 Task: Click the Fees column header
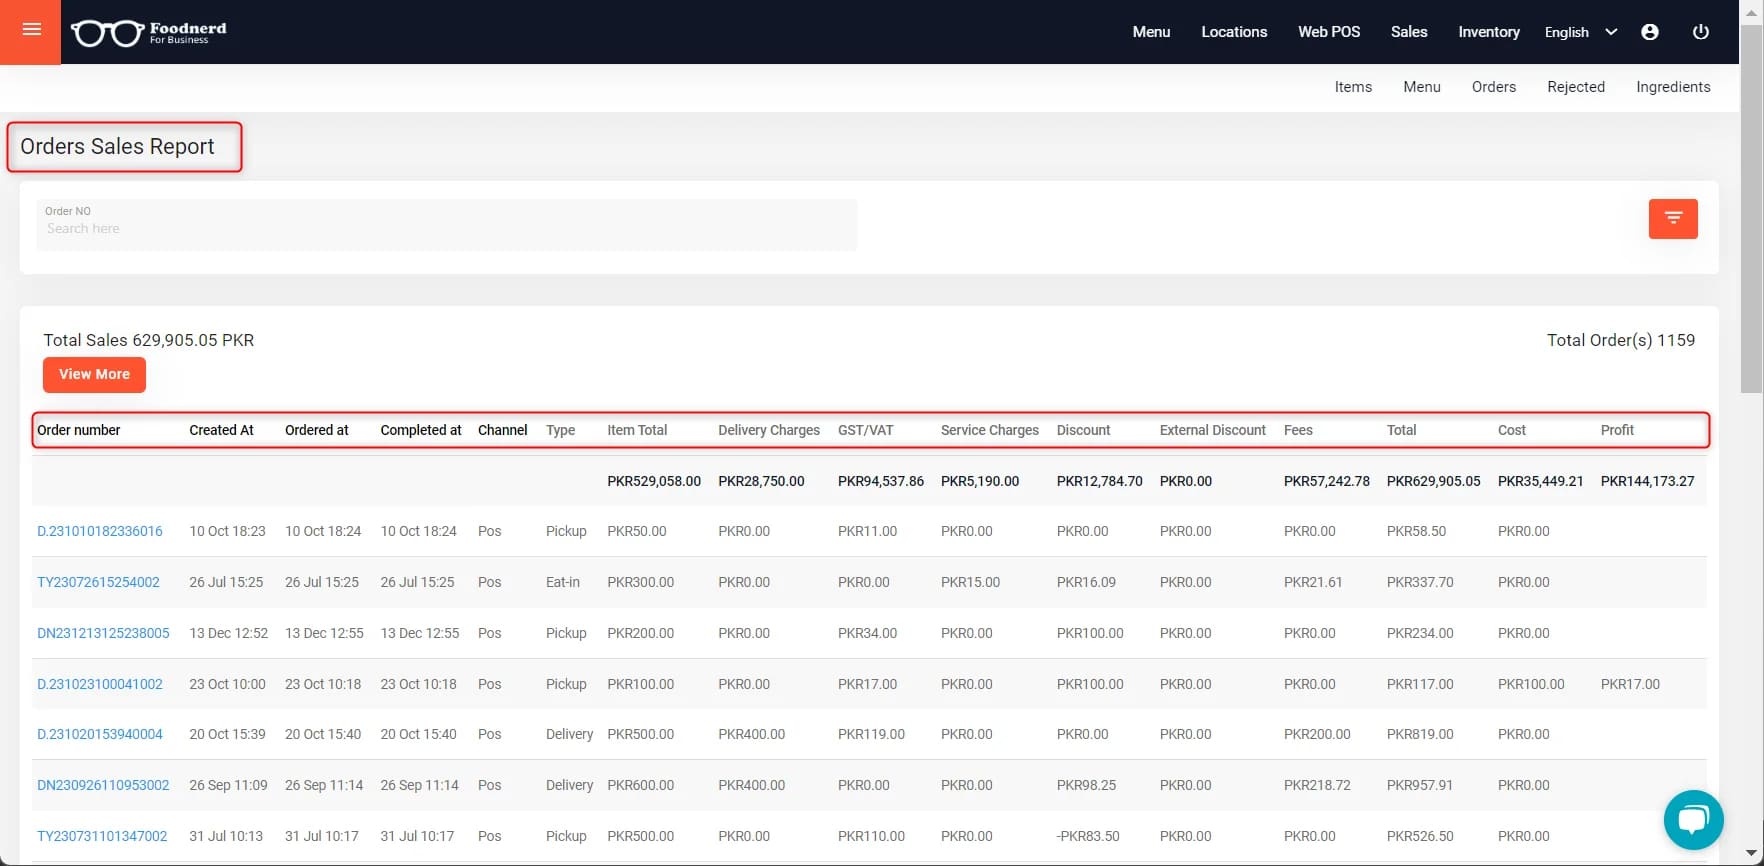tap(1298, 430)
